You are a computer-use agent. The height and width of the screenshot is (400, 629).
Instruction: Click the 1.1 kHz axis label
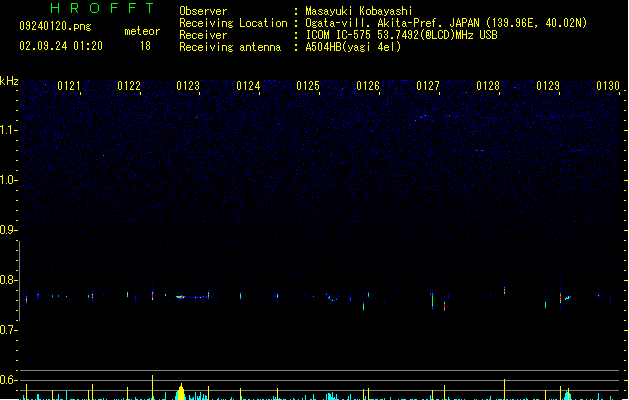8,130
